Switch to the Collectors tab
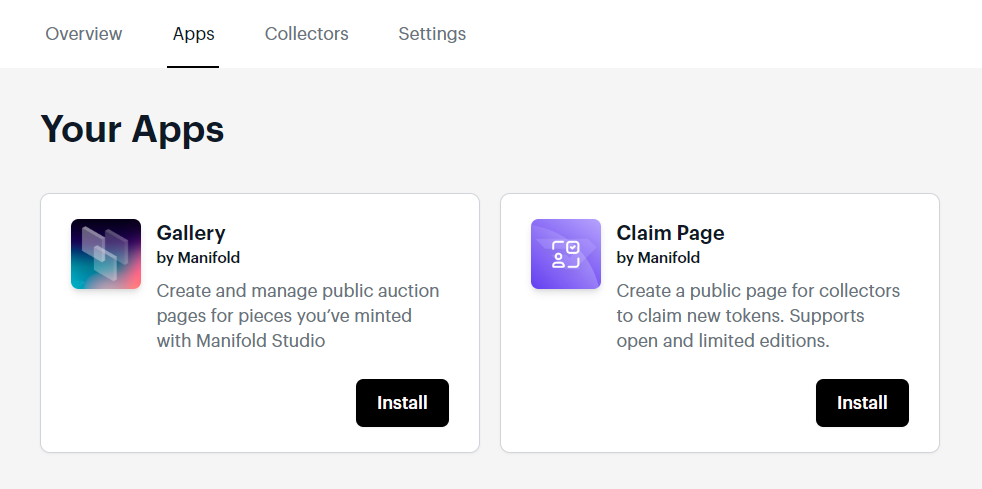This screenshot has width=982, height=489. 306,33
